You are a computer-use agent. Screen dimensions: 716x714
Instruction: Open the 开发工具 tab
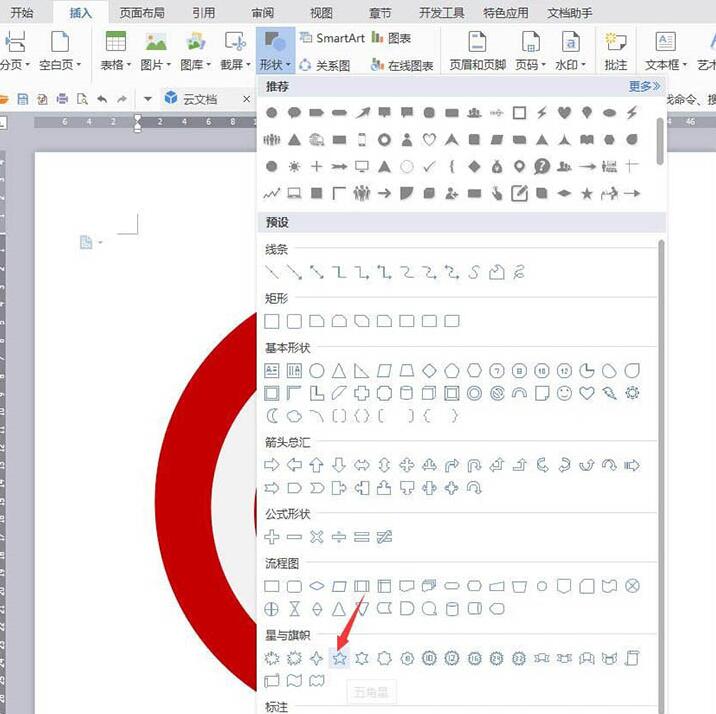click(x=442, y=12)
